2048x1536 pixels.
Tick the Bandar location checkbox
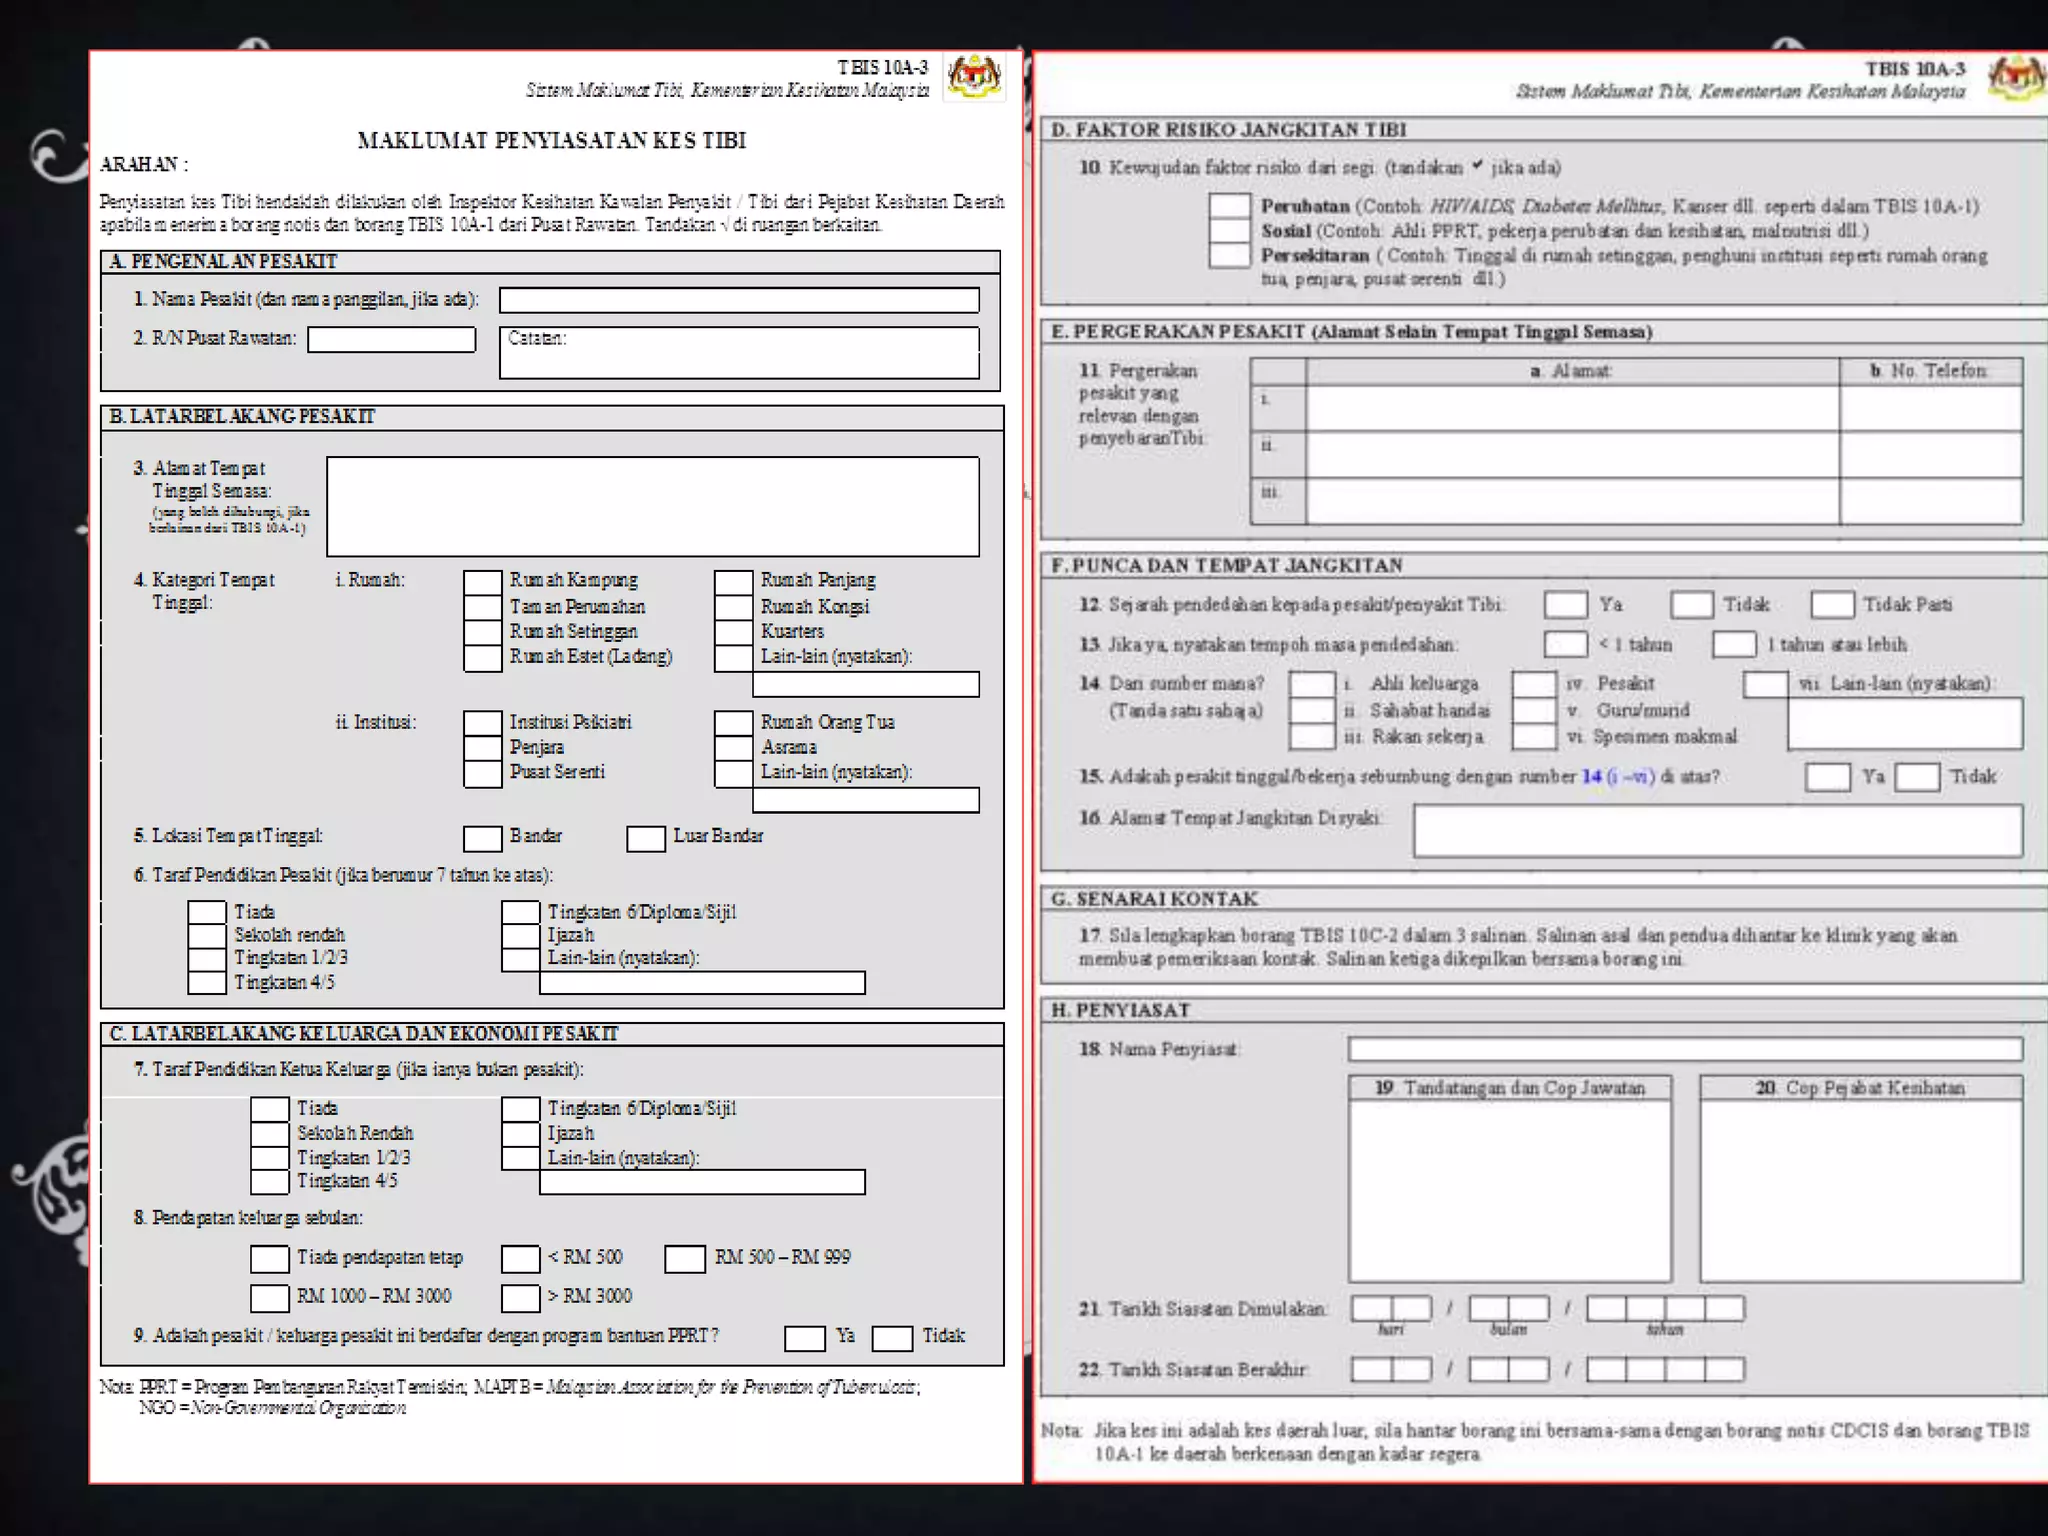[482, 838]
